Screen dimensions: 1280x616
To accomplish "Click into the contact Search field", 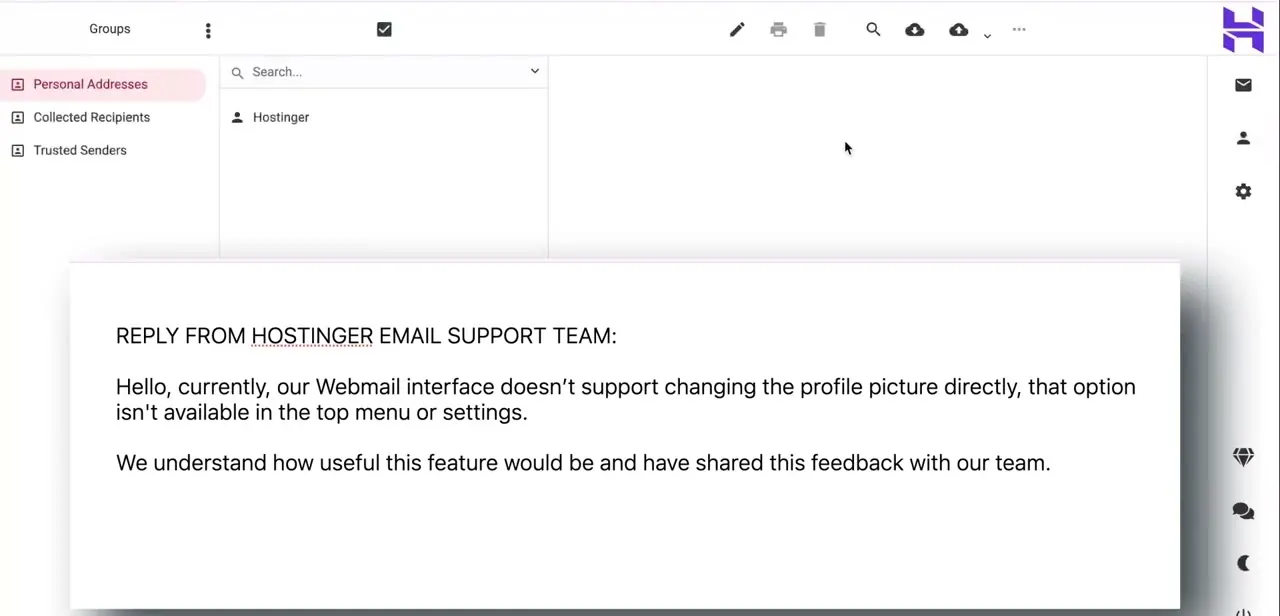I will (385, 72).
